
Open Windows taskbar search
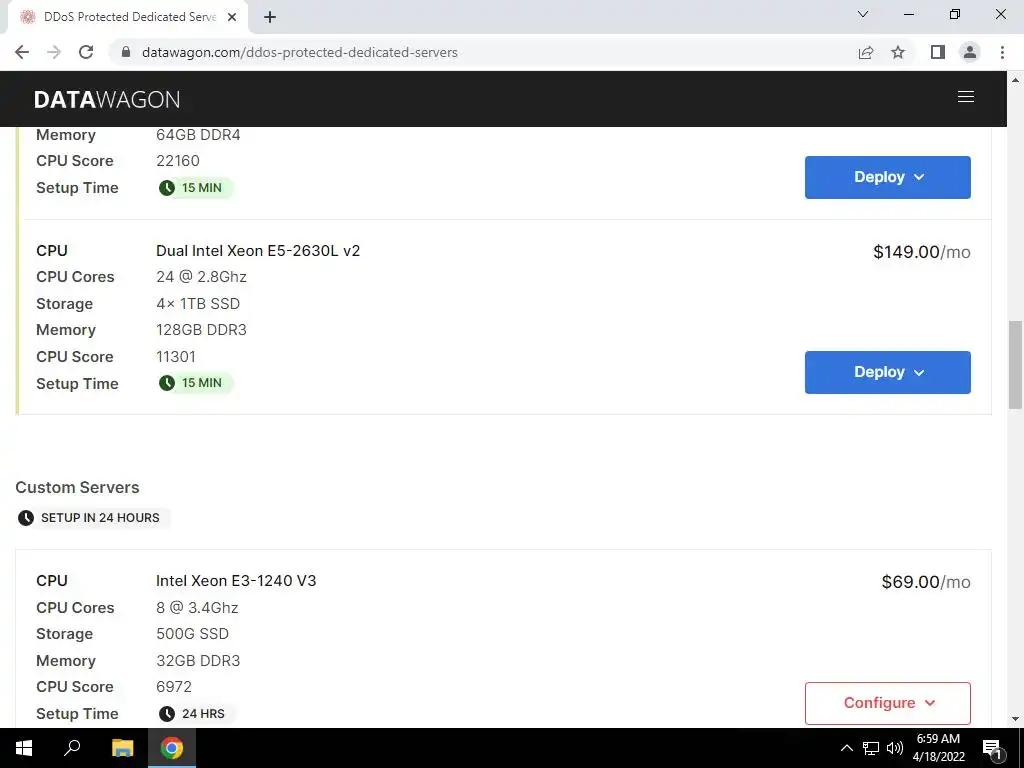click(72, 748)
